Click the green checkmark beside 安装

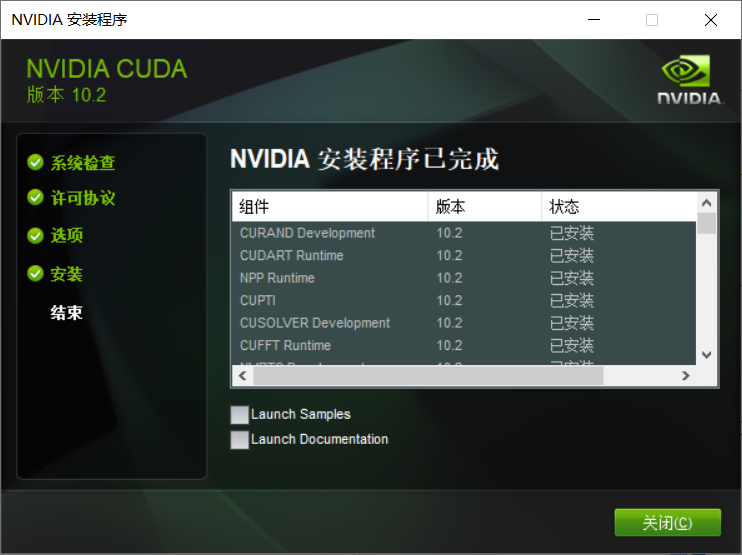pyautogui.click(x=35, y=273)
